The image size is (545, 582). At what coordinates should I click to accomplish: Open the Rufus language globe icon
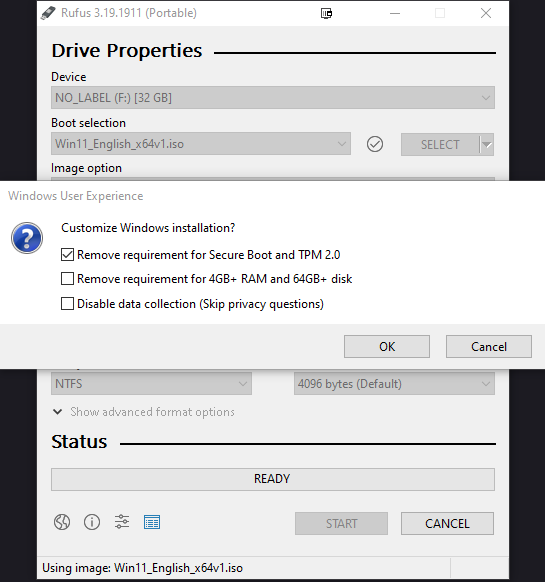pos(62,522)
